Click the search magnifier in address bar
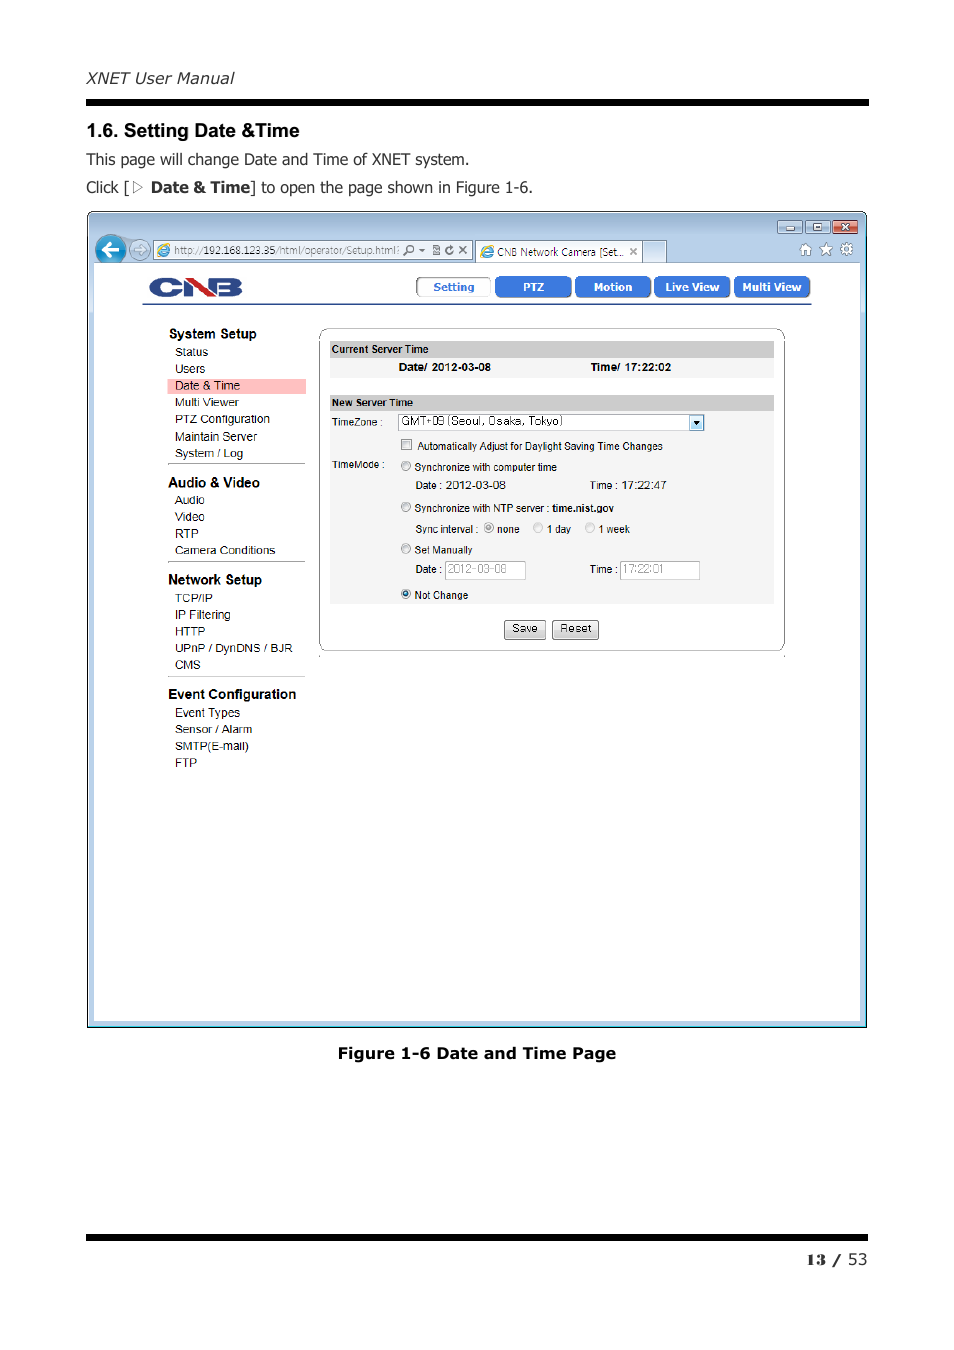The height and width of the screenshot is (1350, 954). 409,250
